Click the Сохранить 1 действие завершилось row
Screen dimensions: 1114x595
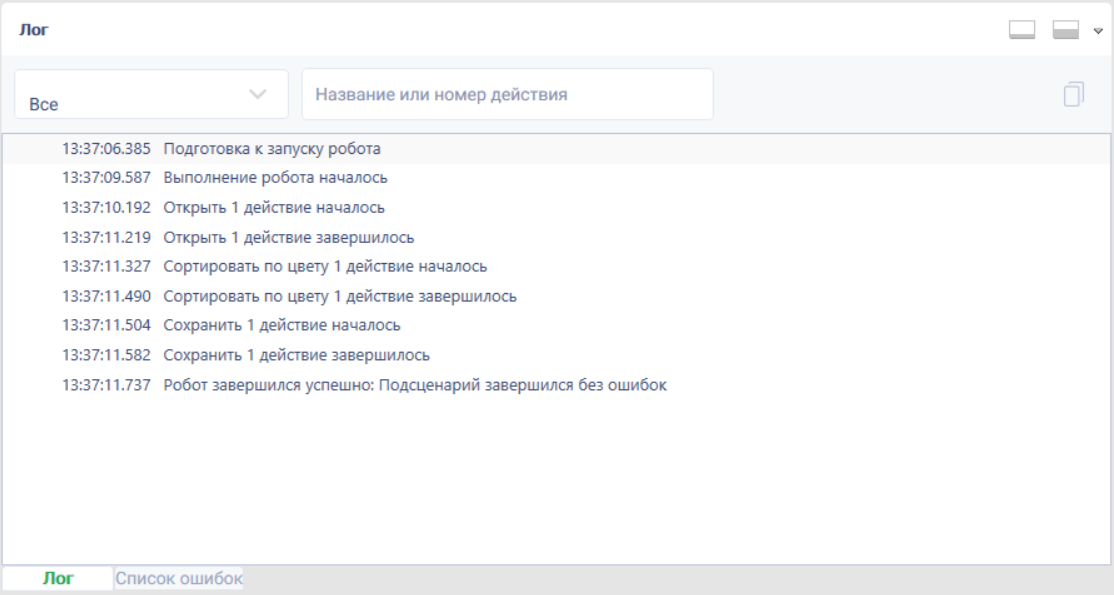coord(556,355)
